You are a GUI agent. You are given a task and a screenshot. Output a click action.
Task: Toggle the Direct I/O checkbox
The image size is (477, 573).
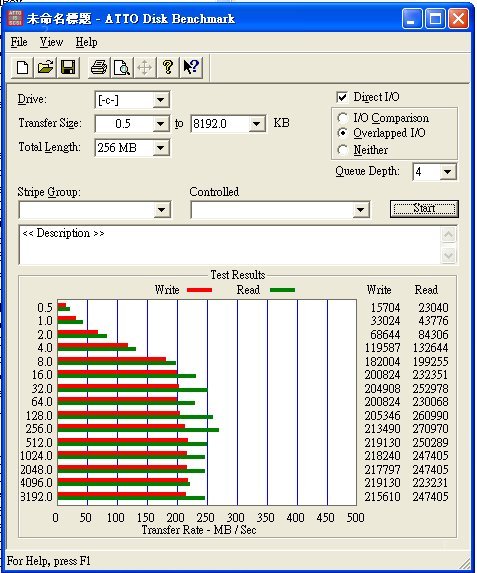pos(342,97)
